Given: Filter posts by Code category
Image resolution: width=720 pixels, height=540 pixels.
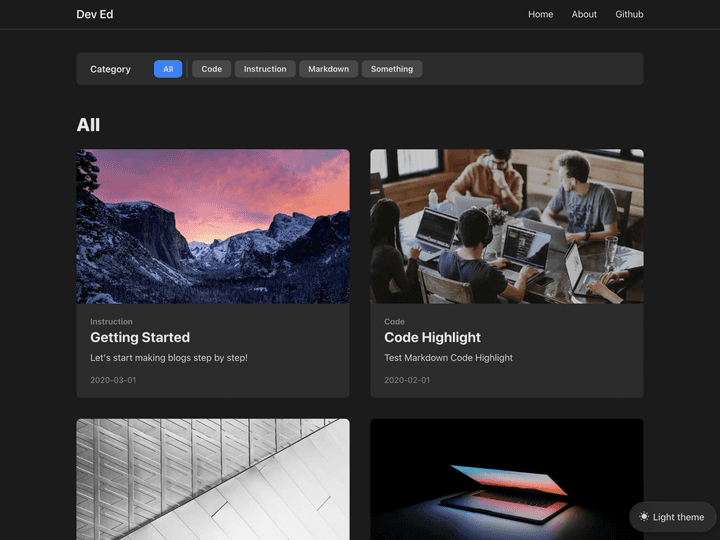Looking at the screenshot, I should 211,69.
